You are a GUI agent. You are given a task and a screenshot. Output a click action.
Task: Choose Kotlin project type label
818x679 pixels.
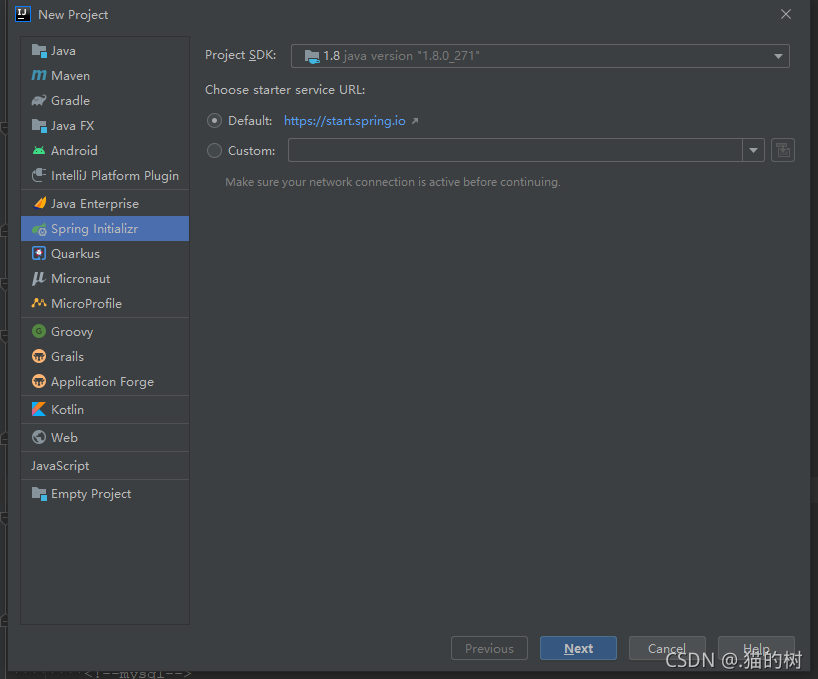(67, 410)
